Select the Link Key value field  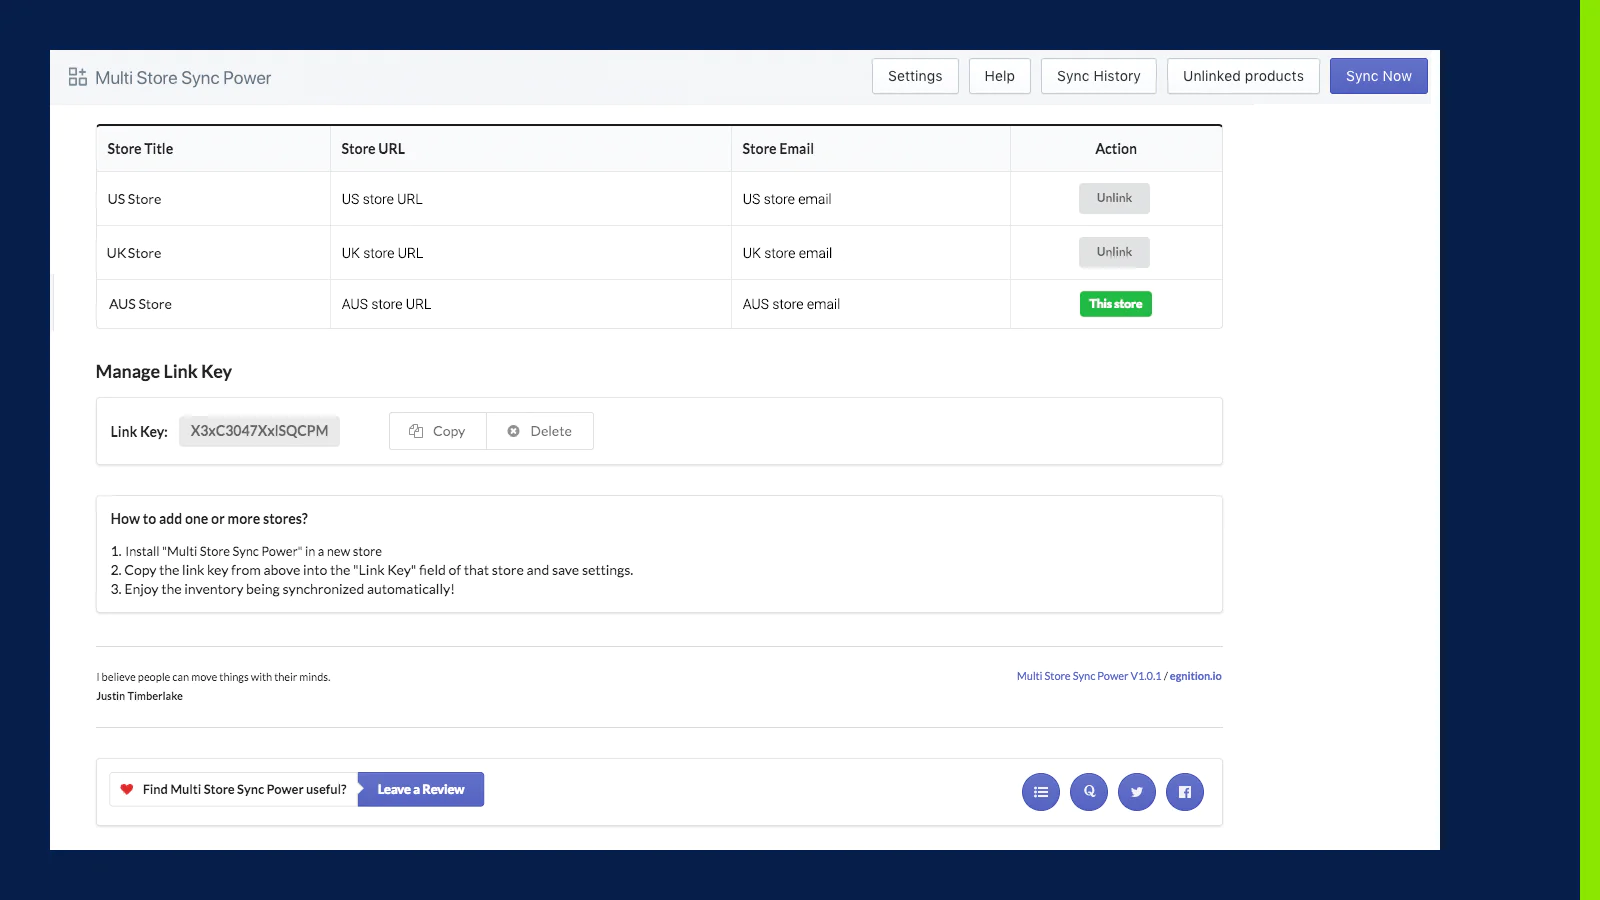point(259,431)
